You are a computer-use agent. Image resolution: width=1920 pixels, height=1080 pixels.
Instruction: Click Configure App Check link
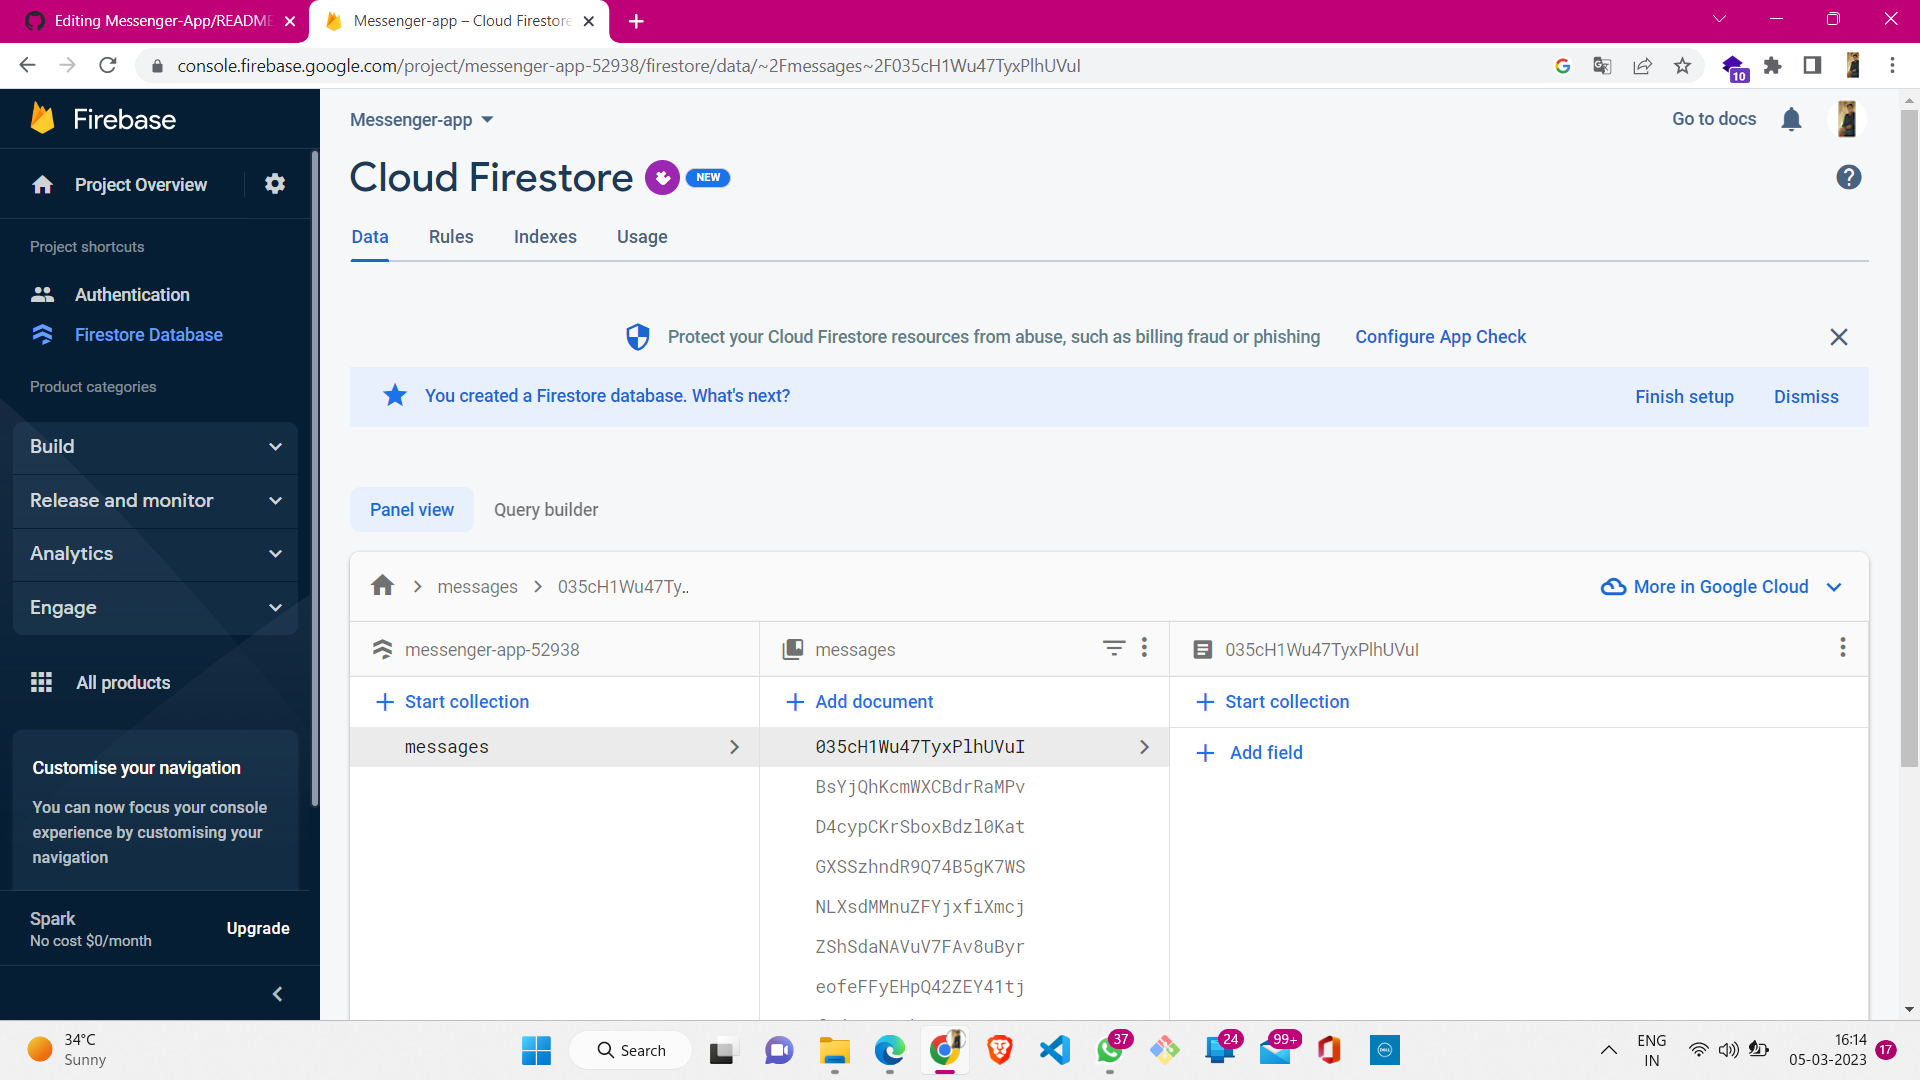click(1440, 337)
